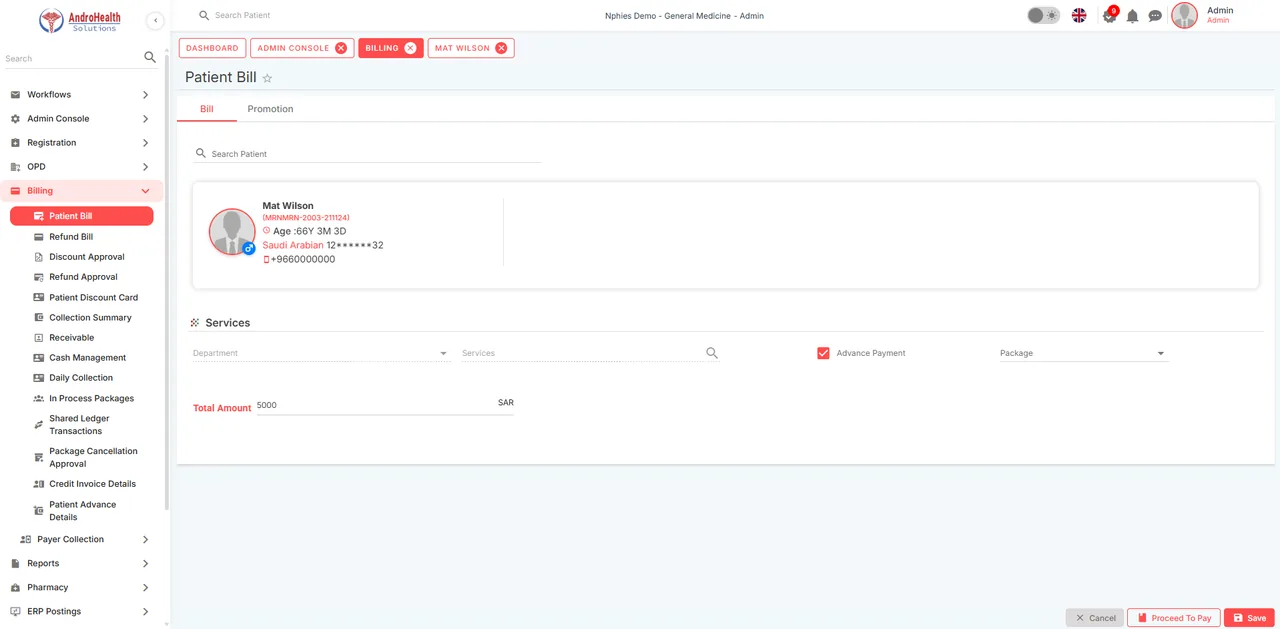Open the notifications badge icon with red counter
Viewport: 1280px width, 629px height.
click(1109, 15)
